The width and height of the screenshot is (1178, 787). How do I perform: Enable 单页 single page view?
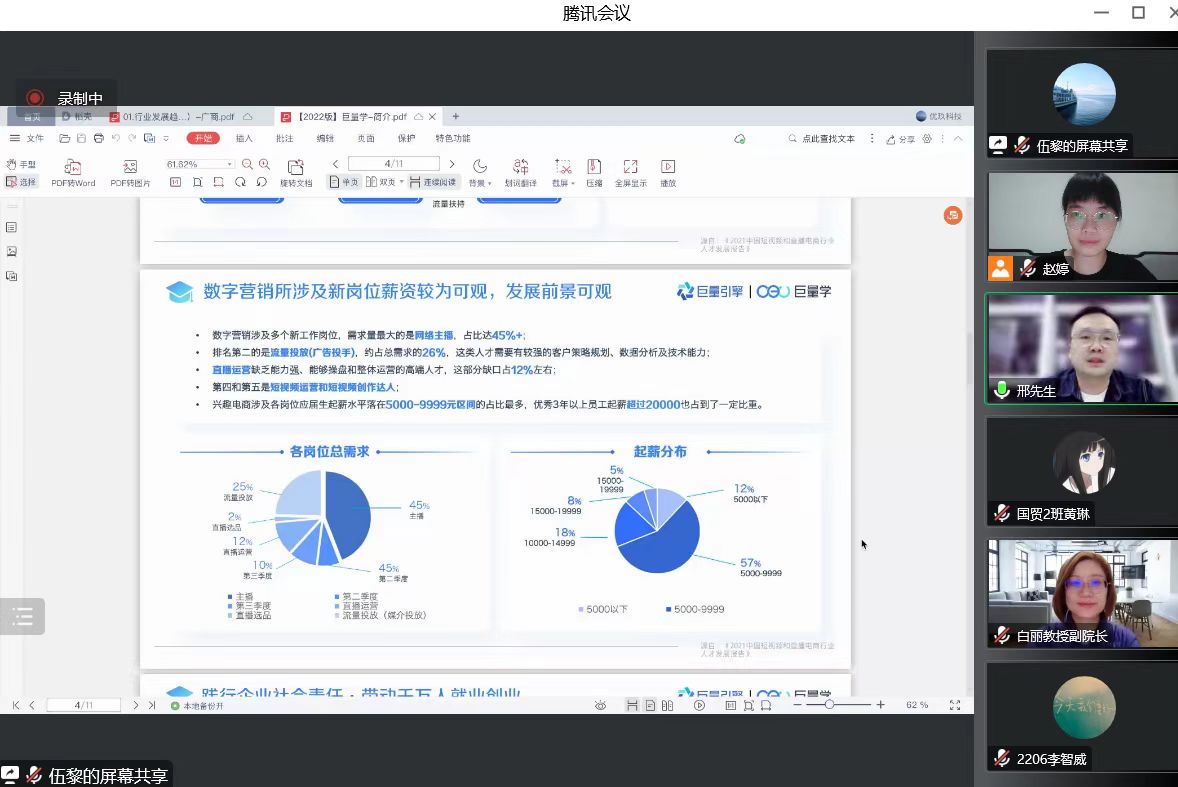(x=344, y=182)
